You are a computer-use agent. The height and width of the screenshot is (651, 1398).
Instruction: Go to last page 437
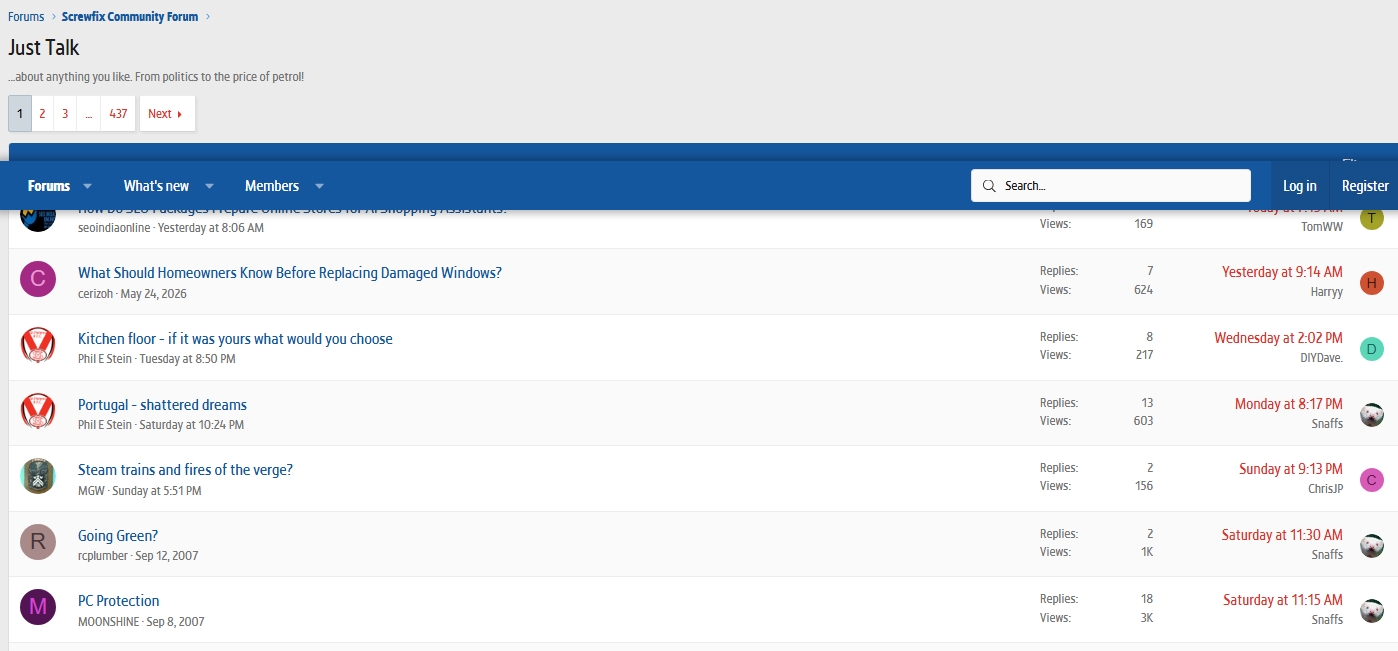[x=118, y=114]
